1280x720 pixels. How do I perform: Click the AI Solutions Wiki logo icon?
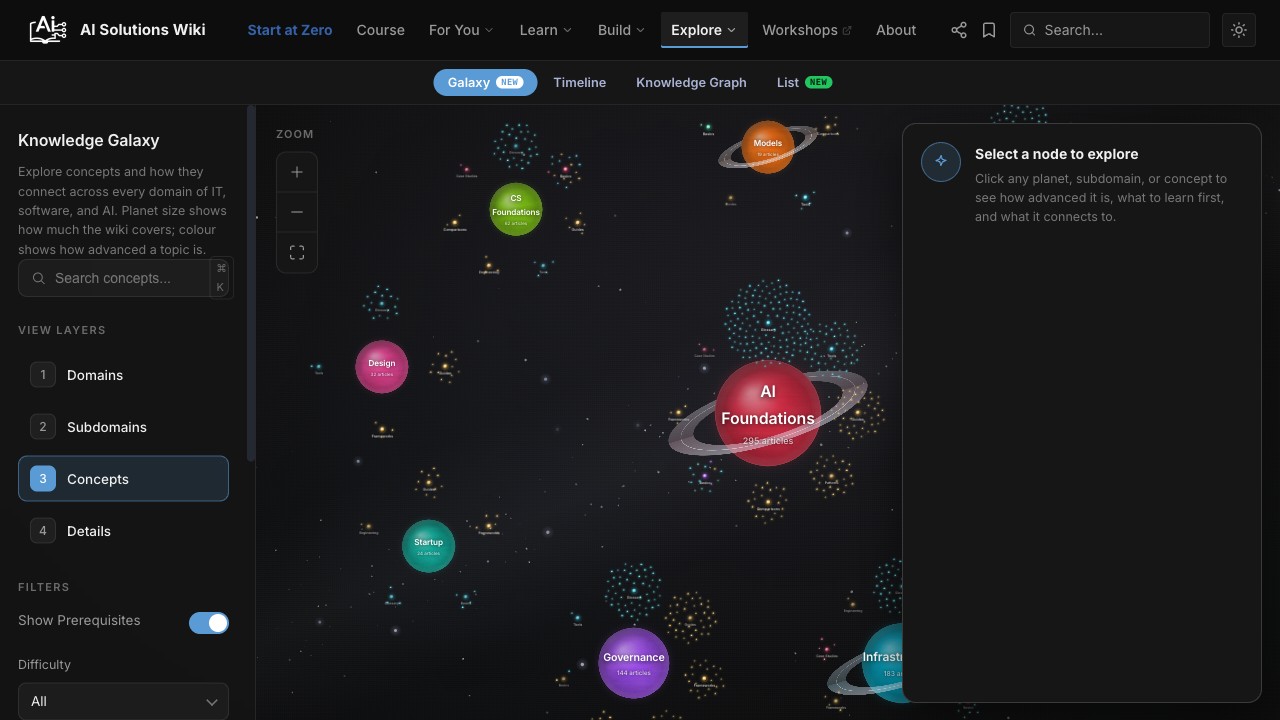(x=47, y=30)
